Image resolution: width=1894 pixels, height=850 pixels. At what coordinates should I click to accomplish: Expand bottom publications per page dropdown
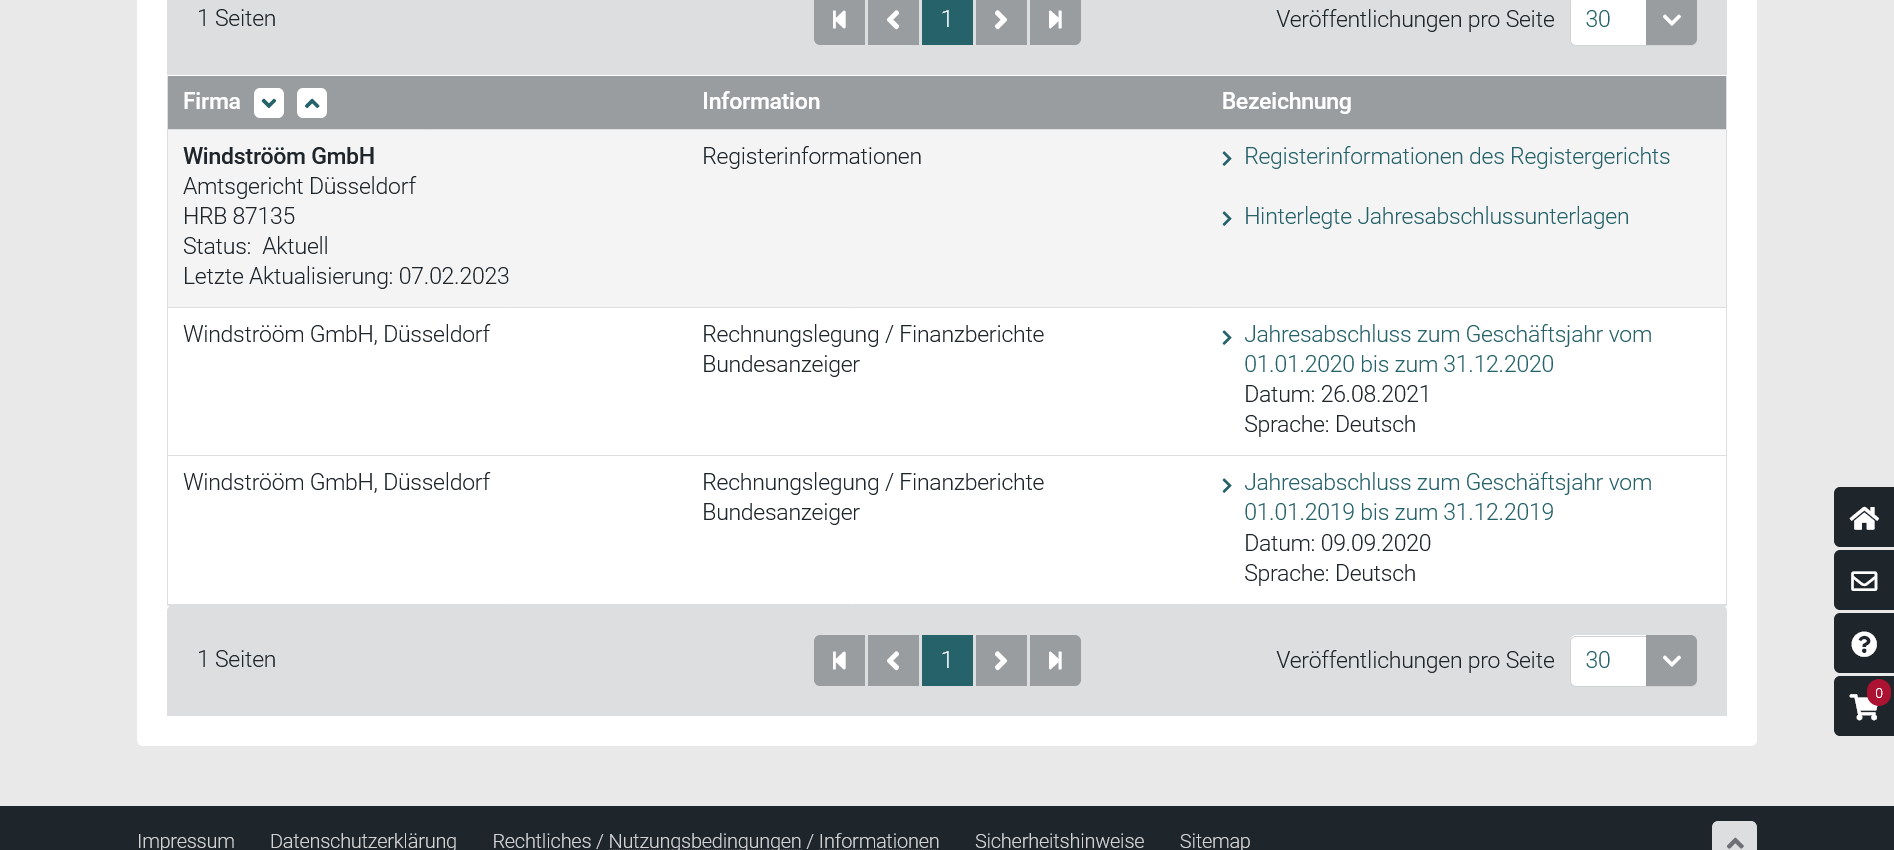[x=1671, y=660]
